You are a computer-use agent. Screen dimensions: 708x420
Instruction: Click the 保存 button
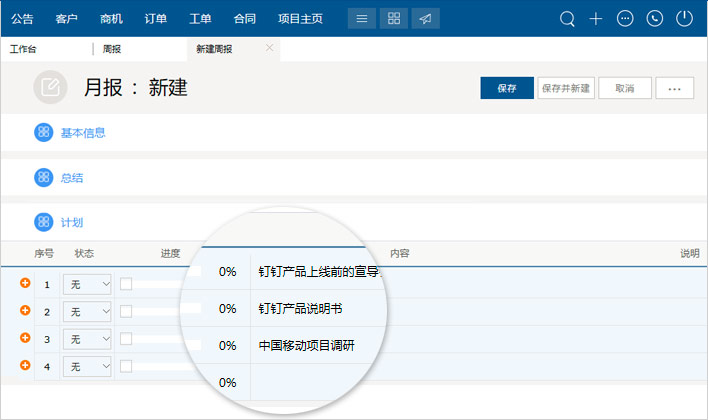506,88
